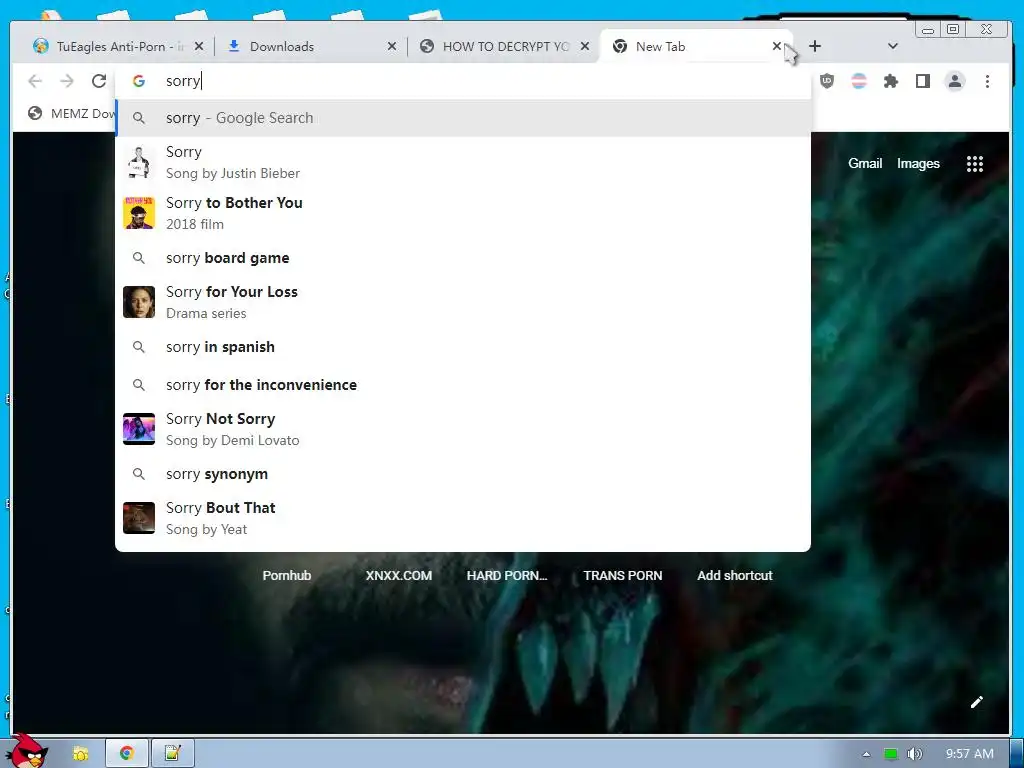Close the HOW TO DECRYPT tab
Image resolution: width=1024 pixels, height=768 pixels.
pos(585,46)
